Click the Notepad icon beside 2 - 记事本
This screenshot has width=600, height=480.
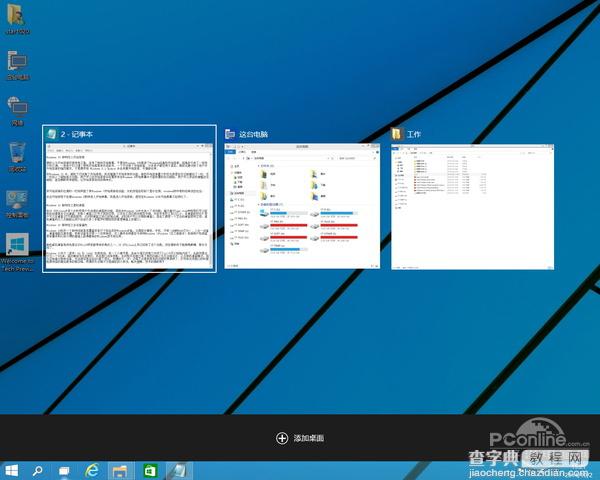coord(51,134)
